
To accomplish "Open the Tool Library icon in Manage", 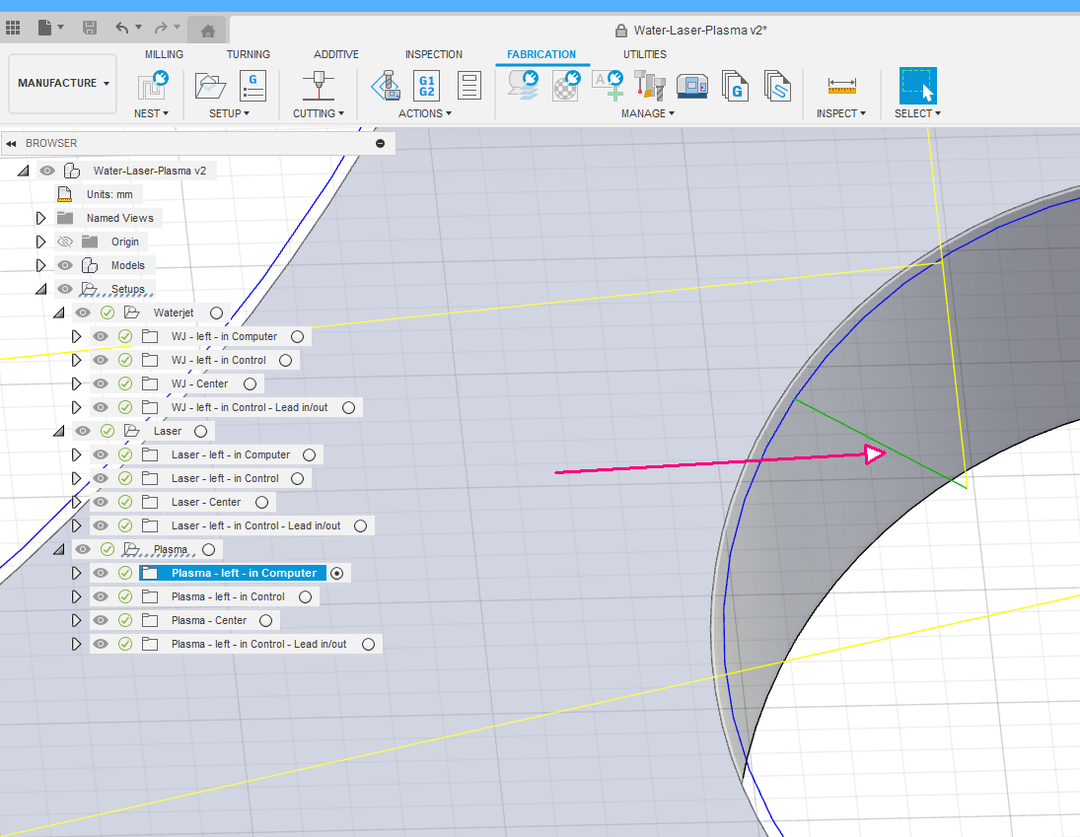I will point(649,85).
